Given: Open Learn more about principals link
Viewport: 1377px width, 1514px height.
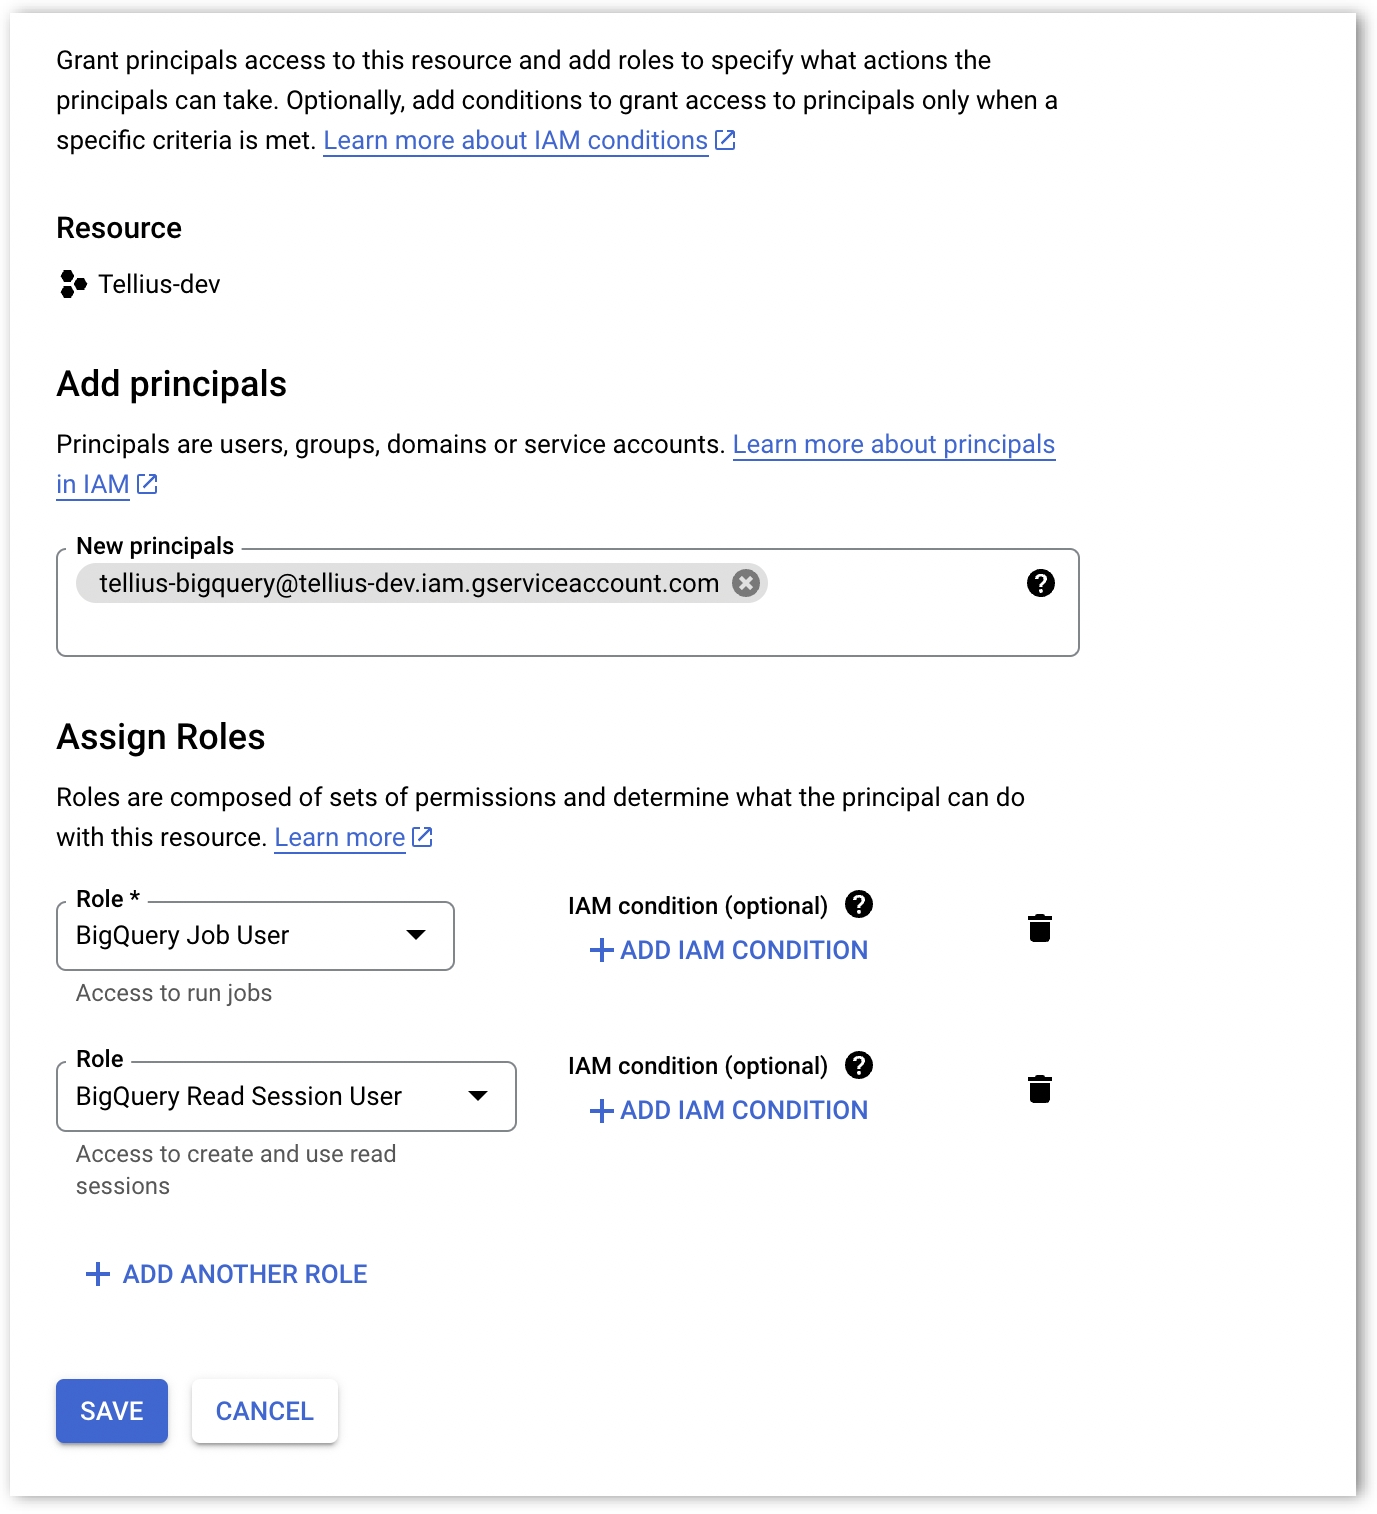Looking at the screenshot, I should click(893, 445).
